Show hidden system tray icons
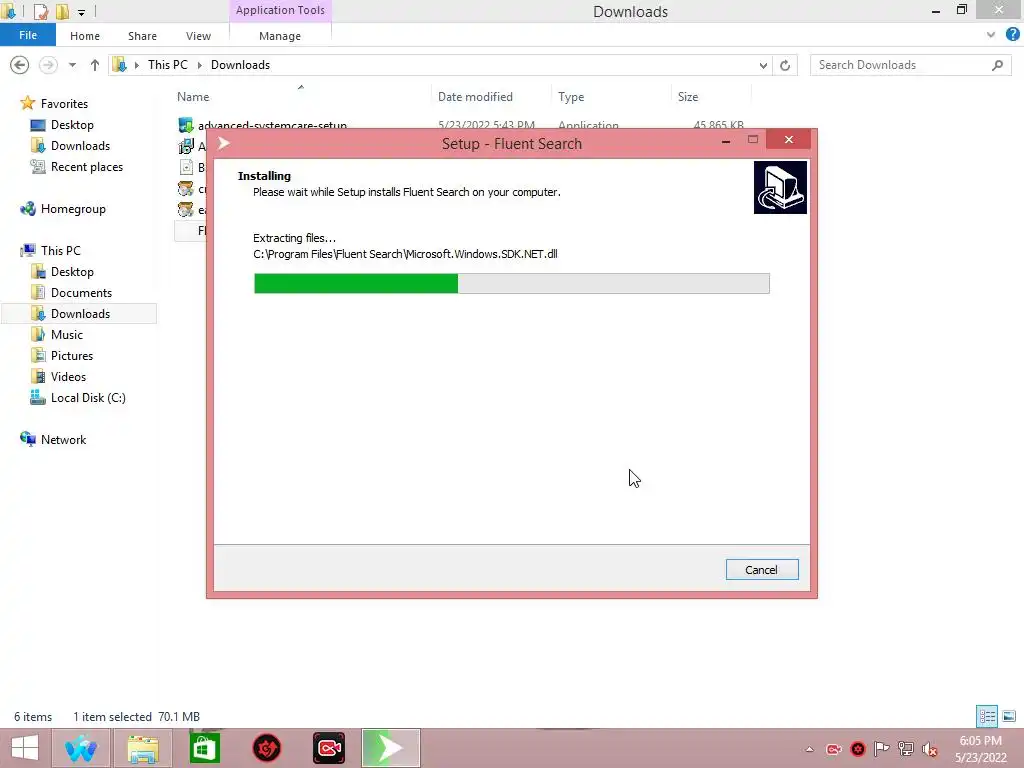The image size is (1024, 768). point(809,749)
